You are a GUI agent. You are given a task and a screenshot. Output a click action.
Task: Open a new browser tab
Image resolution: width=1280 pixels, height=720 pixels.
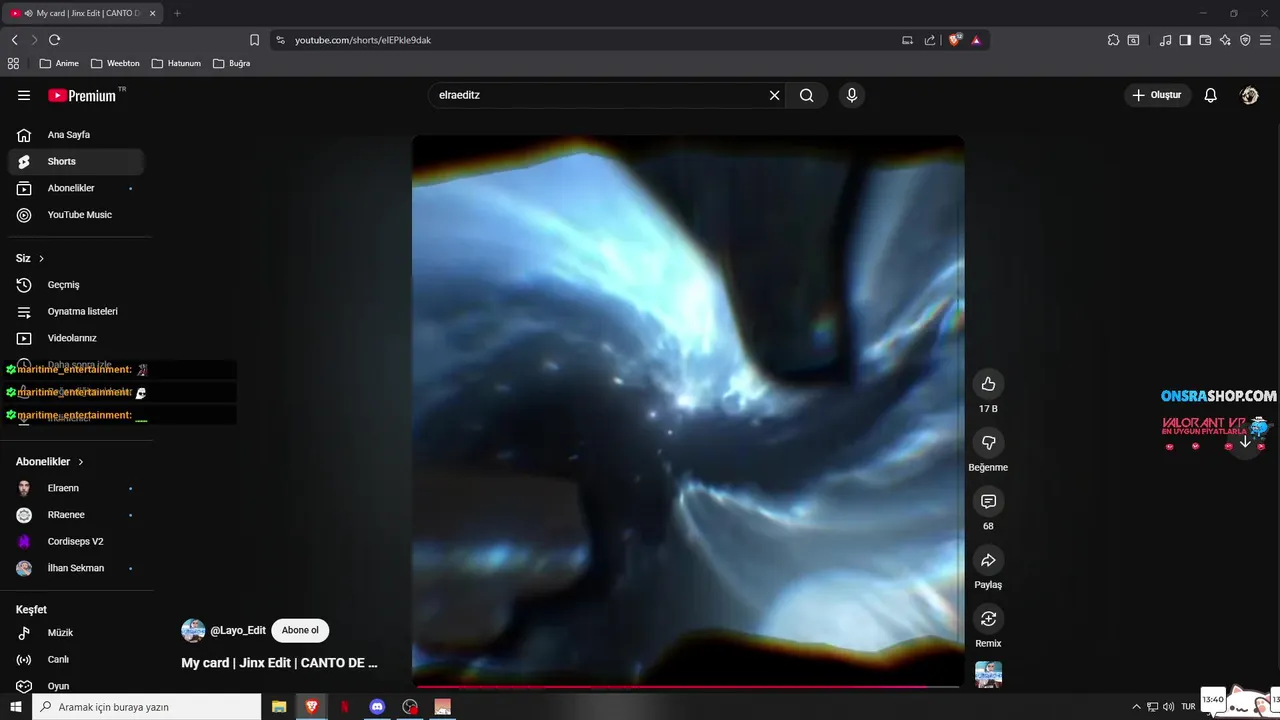click(177, 13)
